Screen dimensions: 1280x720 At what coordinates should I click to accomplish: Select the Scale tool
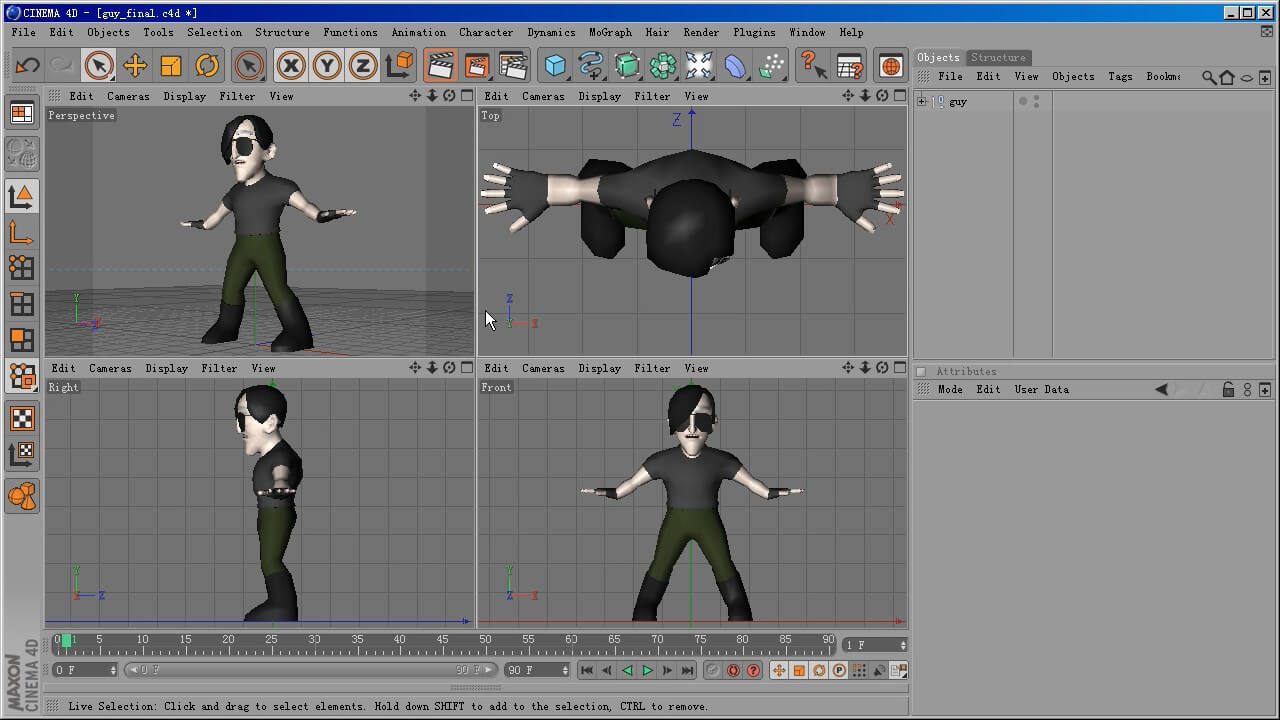tap(171, 64)
